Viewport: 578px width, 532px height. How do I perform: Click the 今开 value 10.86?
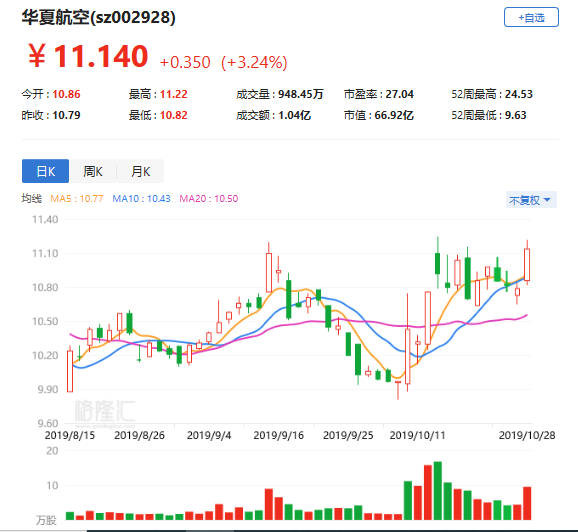(x=66, y=94)
